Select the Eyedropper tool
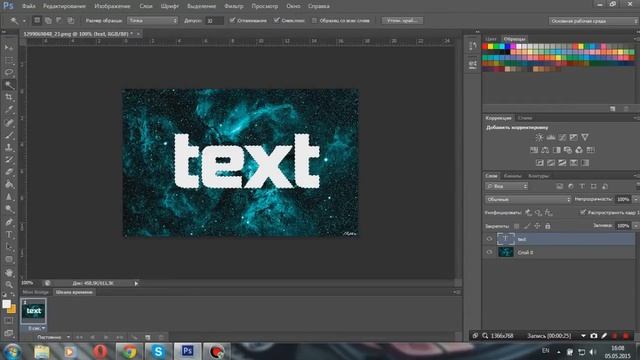This screenshot has width=640, height=360. (x=9, y=110)
